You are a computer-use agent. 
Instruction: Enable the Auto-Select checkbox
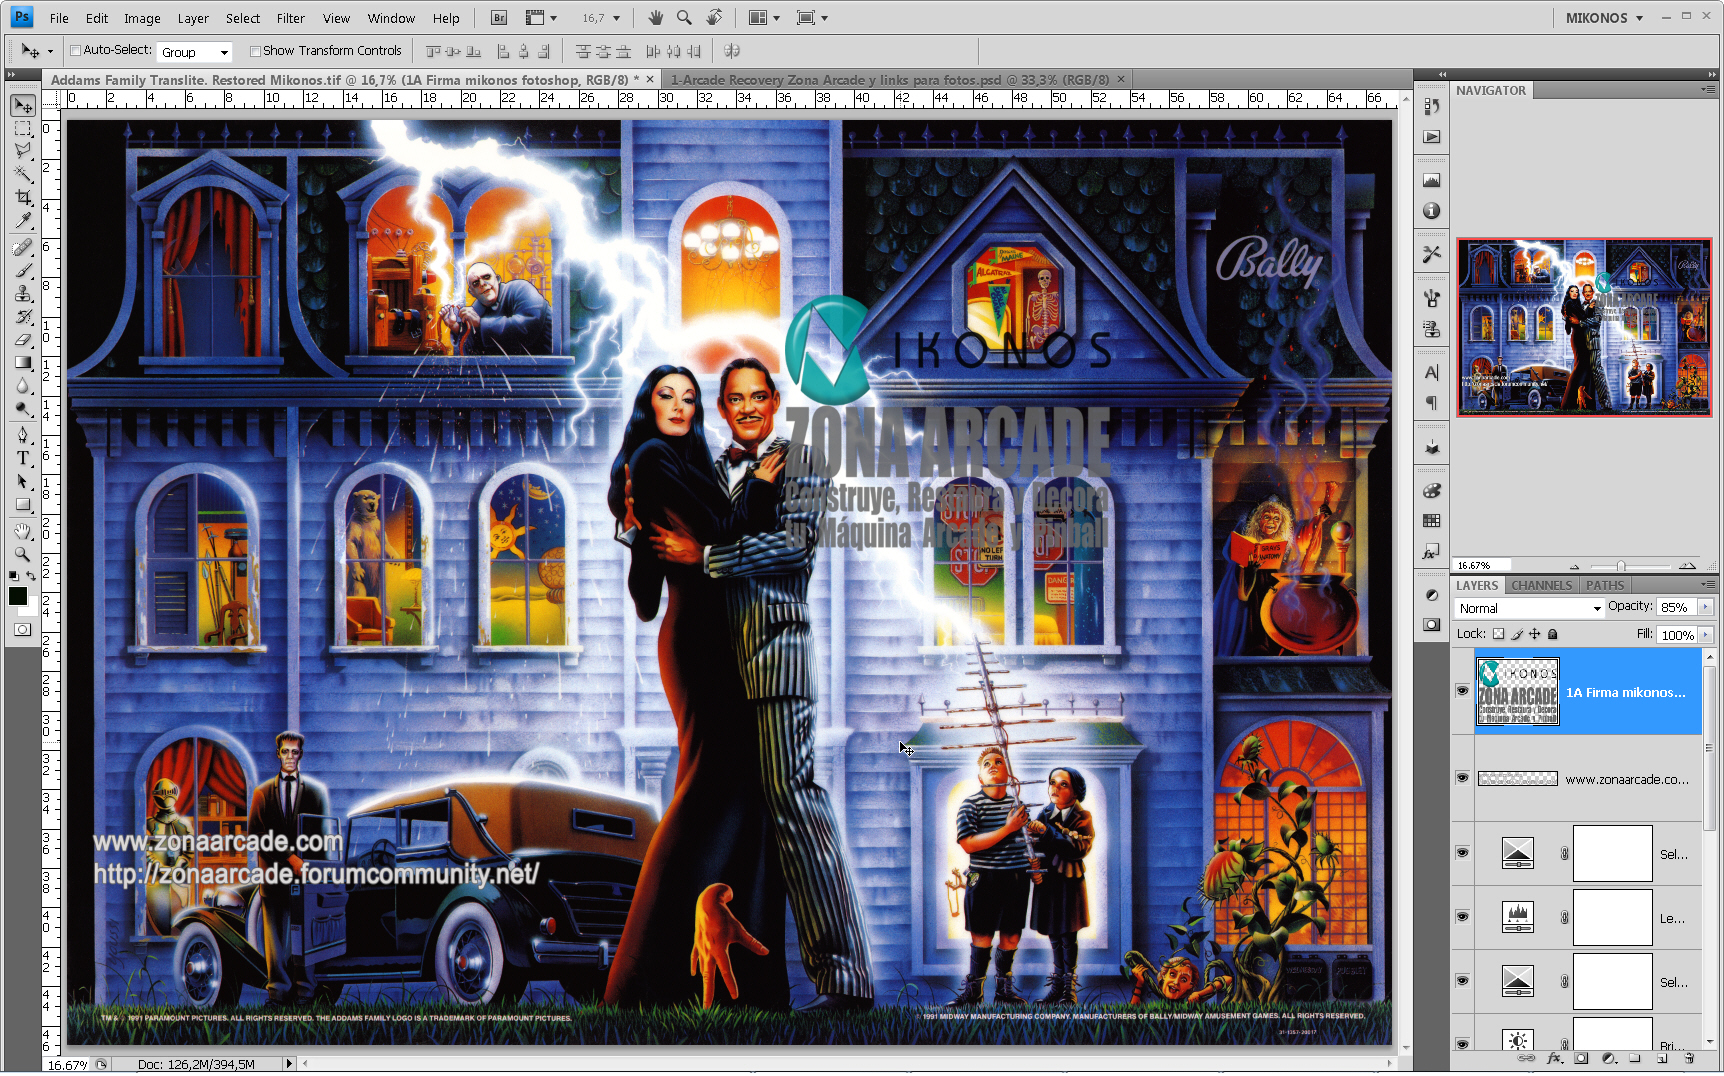pyautogui.click(x=75, y=51)
